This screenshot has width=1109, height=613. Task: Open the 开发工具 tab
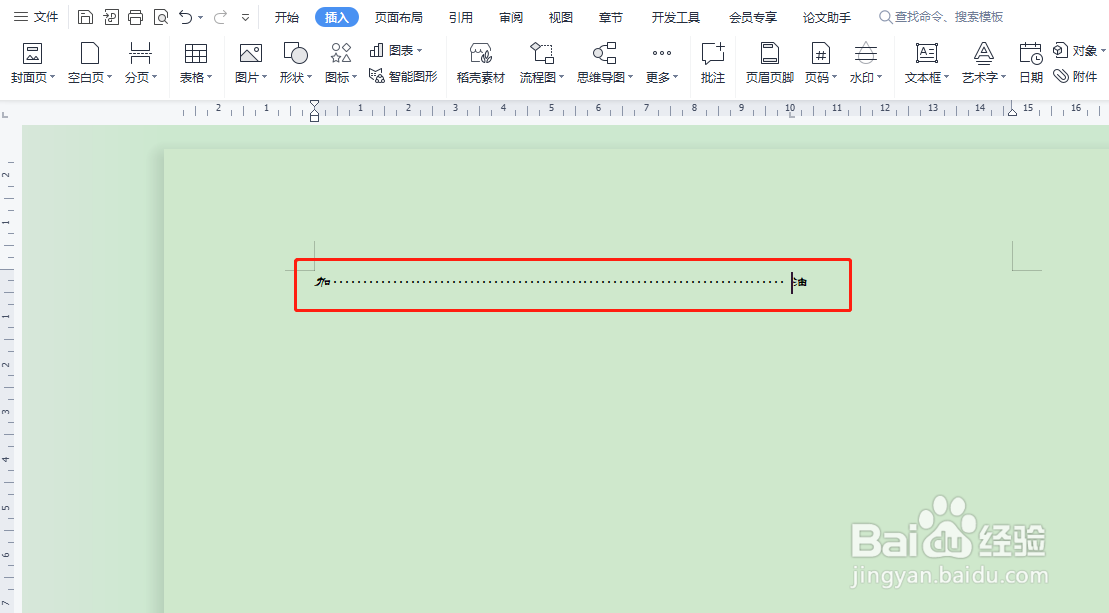675,17
